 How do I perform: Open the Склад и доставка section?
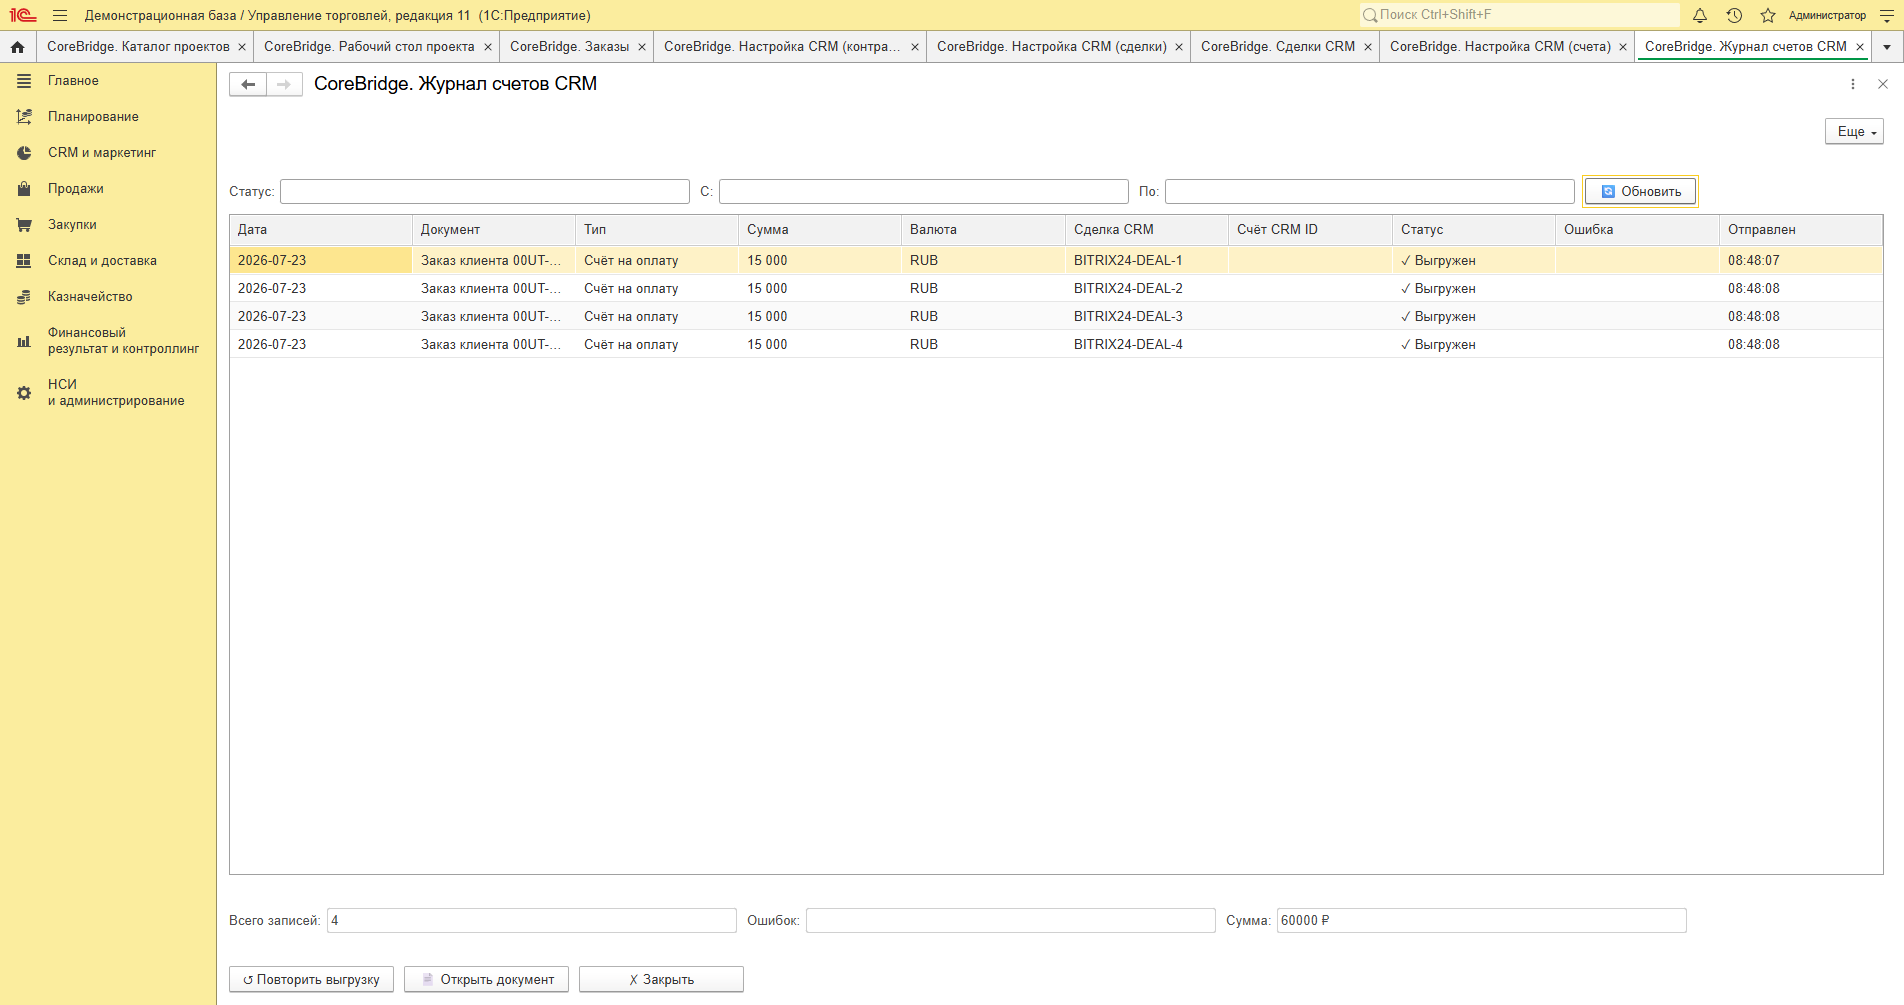(x=108, y=261)
